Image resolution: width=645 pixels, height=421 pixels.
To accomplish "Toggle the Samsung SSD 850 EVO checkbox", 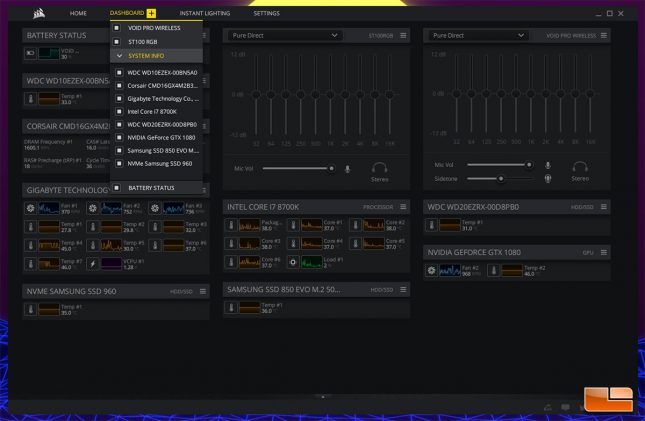I will pos(119,151).
